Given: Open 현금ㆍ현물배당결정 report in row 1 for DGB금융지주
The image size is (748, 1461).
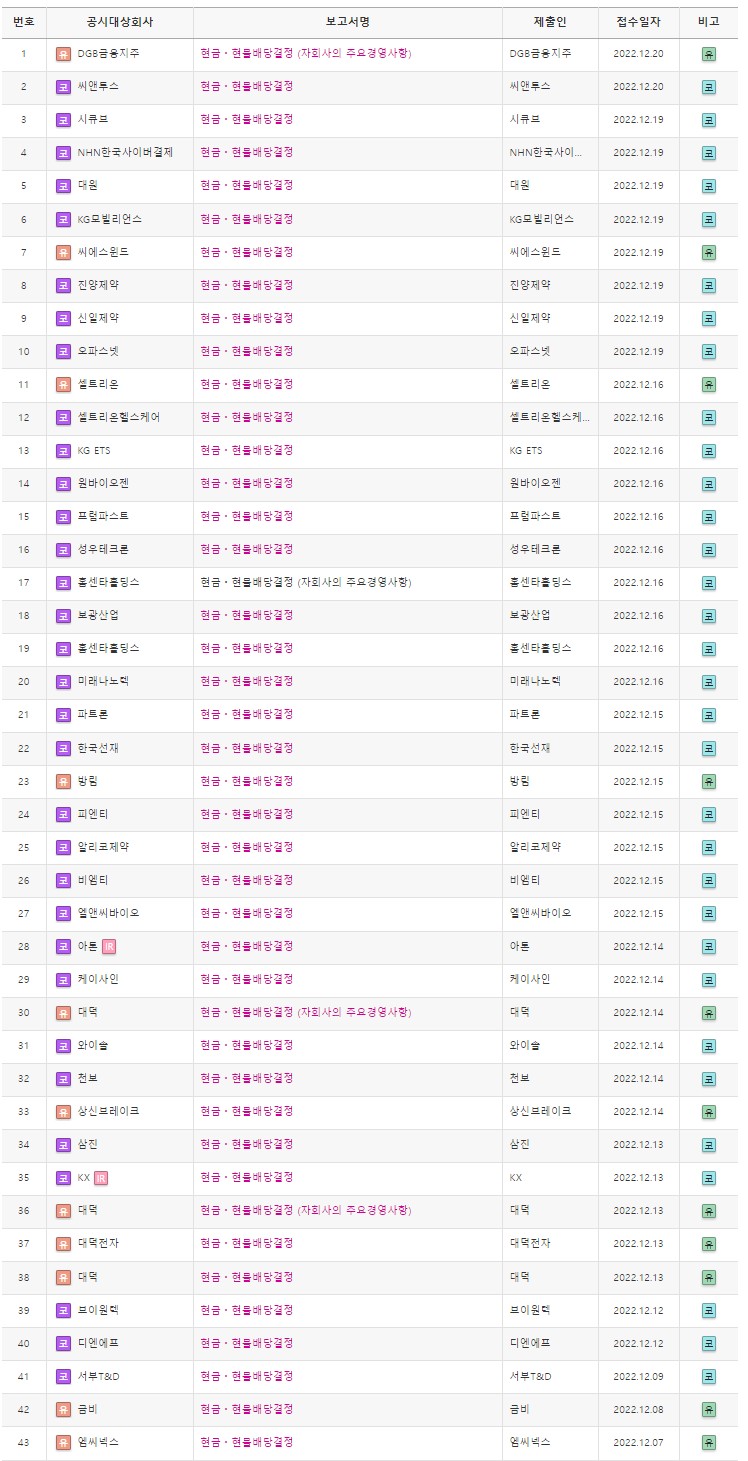Looking at the screenshot, I should point(305,53).
